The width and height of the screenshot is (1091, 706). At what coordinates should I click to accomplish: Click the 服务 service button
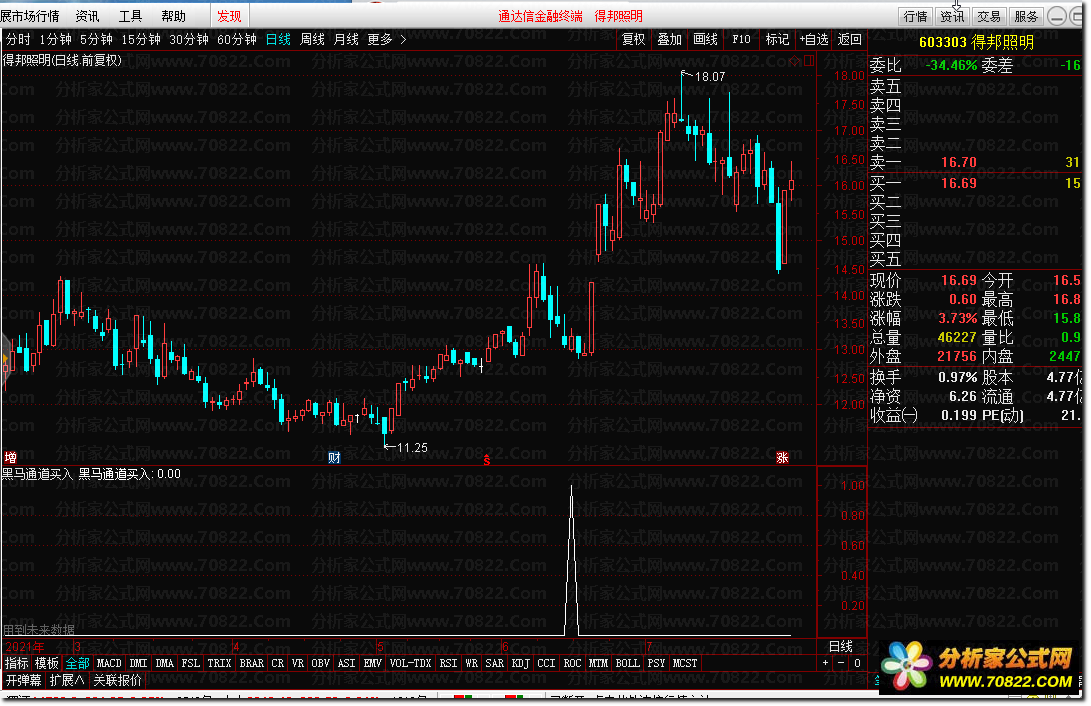(x=1026, y=17)
